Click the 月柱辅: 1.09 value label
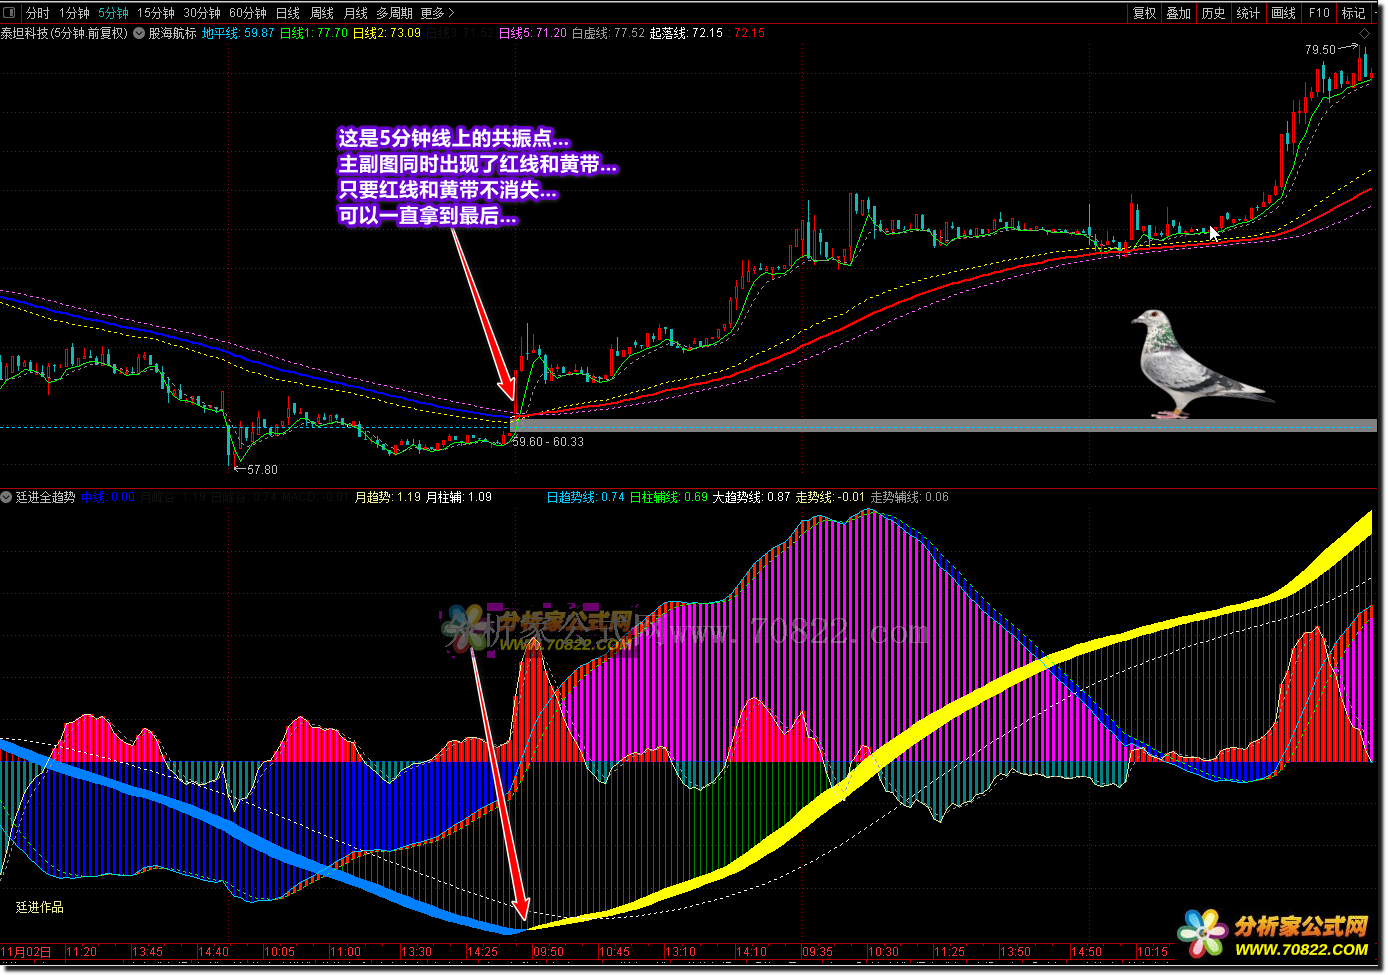Screen dimensions: 1388x975 459,497
